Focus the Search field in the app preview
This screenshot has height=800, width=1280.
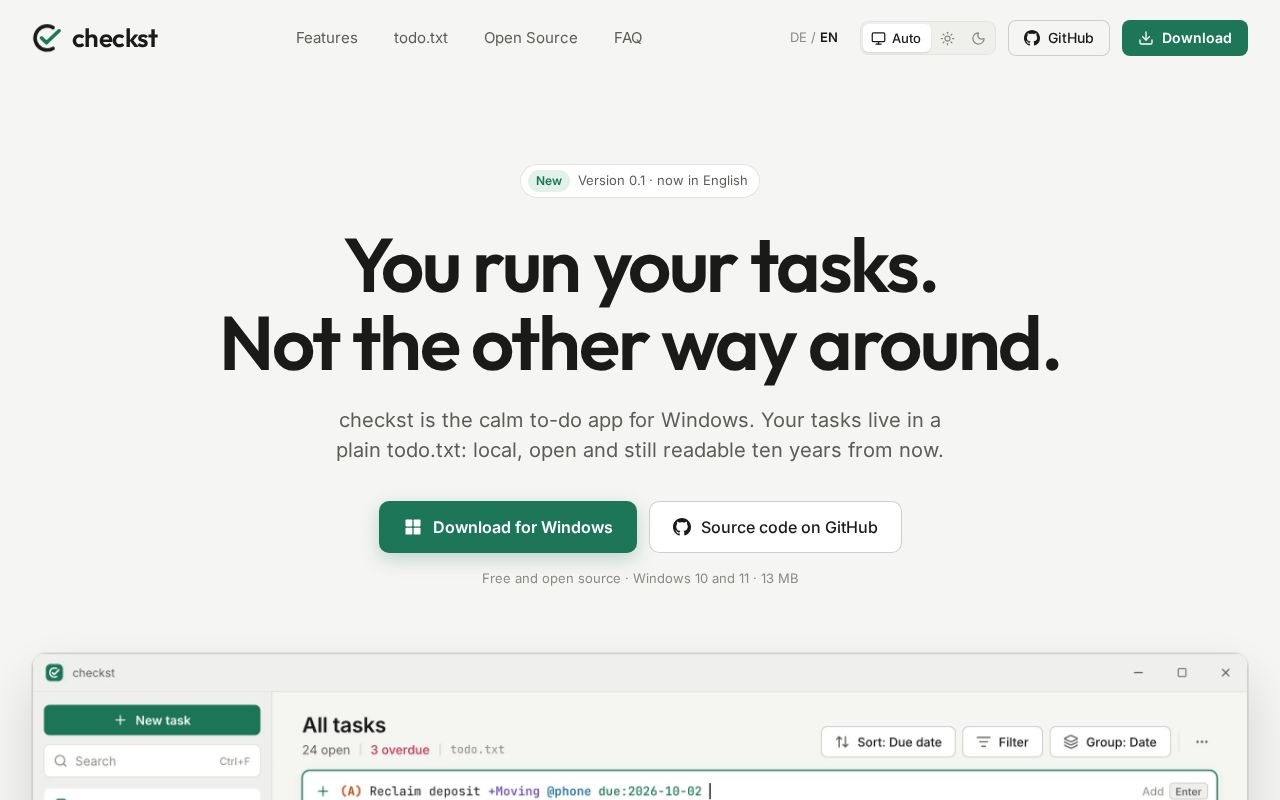click(152, 761)
